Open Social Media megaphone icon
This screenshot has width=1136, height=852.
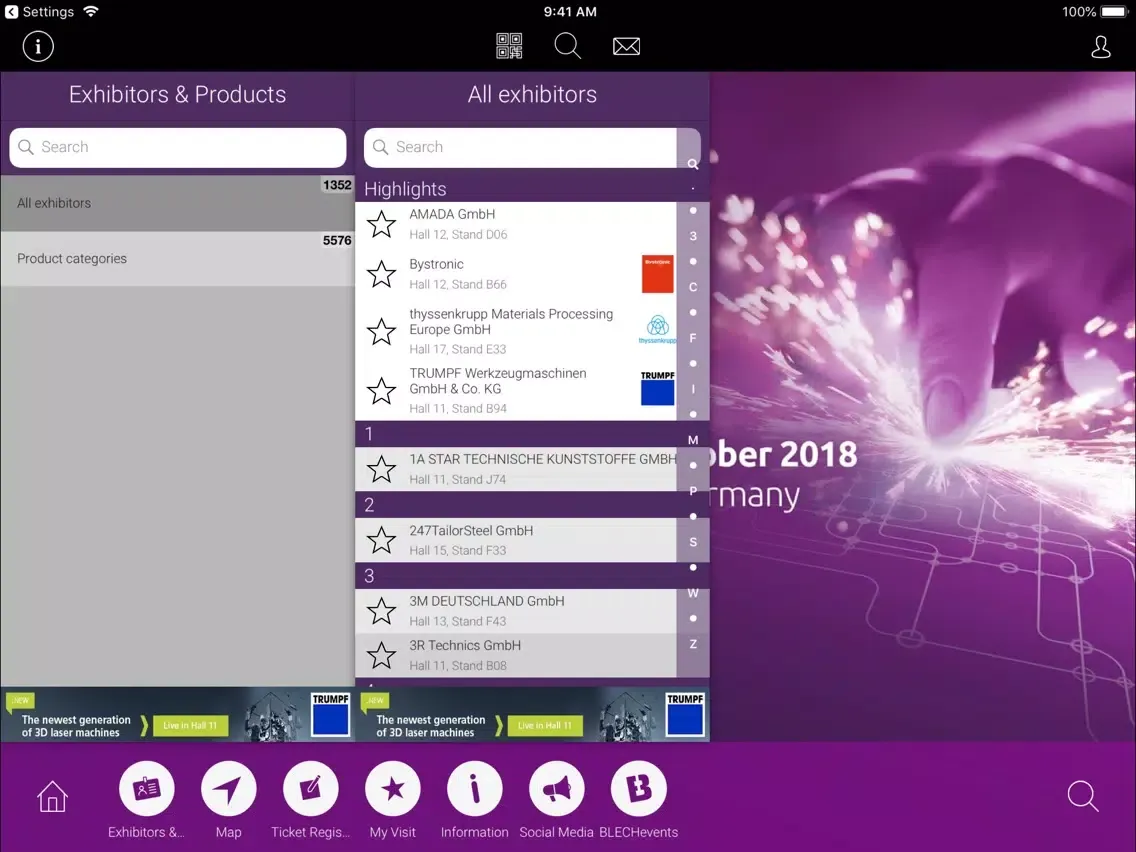(556, 788)
